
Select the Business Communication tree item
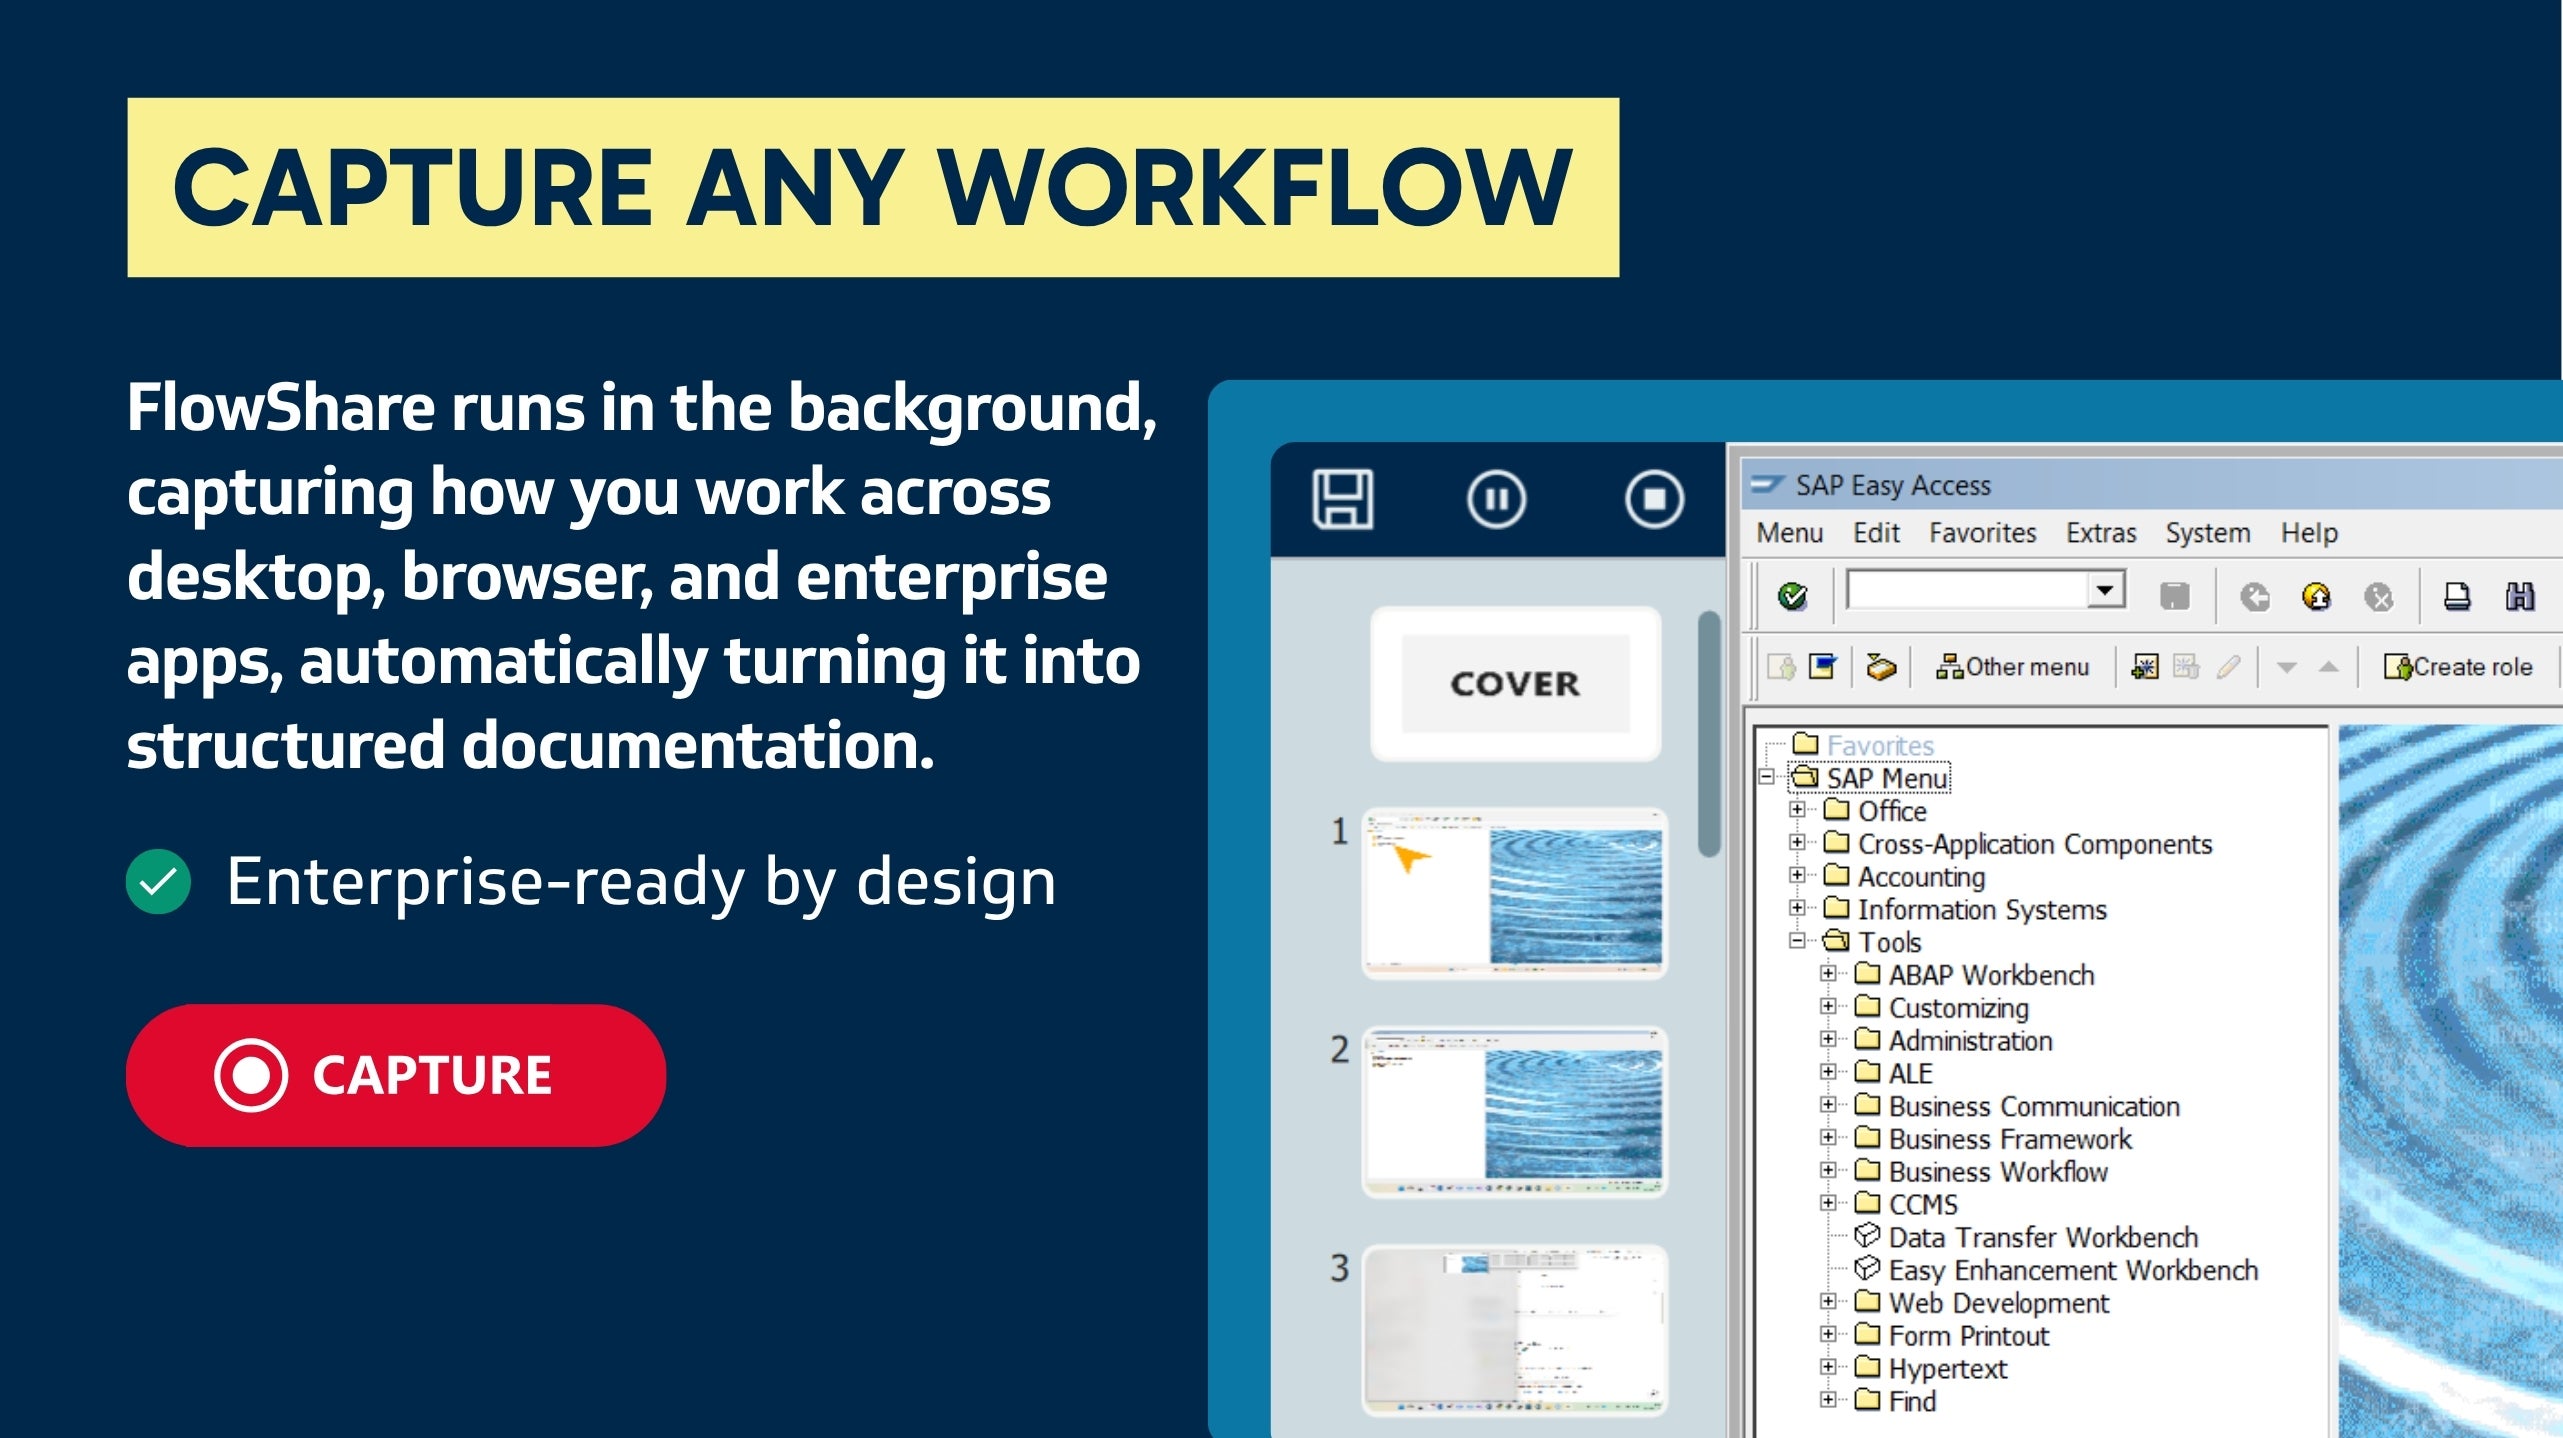click(2034, 1106)
